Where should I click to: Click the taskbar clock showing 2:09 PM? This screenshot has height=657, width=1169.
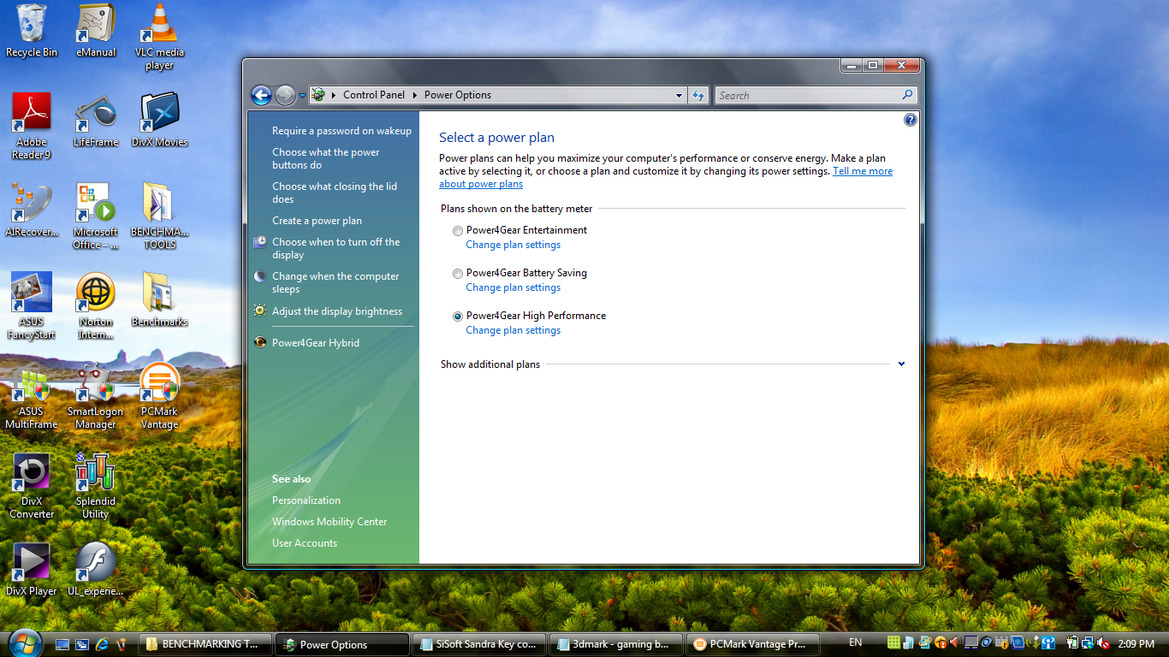[x=1136, y=644]
